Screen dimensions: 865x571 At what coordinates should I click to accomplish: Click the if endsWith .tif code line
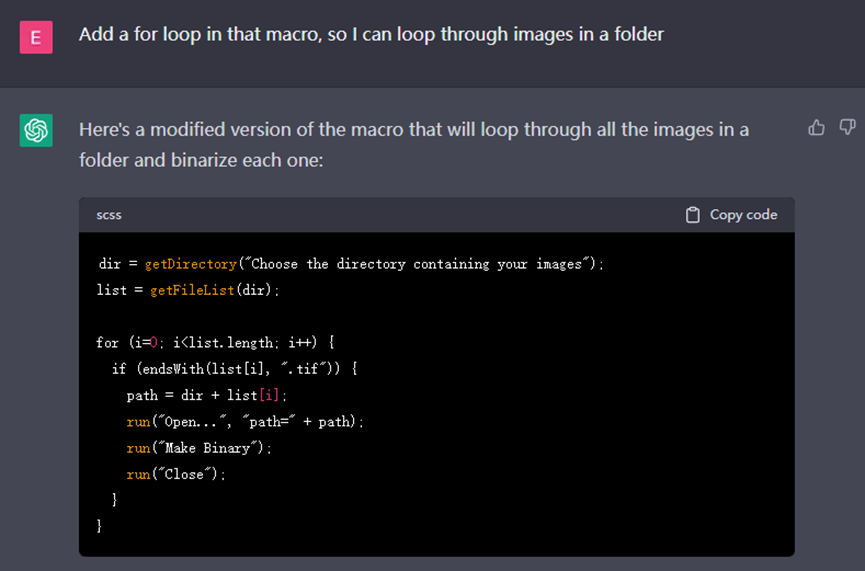[x=235, y=369]
